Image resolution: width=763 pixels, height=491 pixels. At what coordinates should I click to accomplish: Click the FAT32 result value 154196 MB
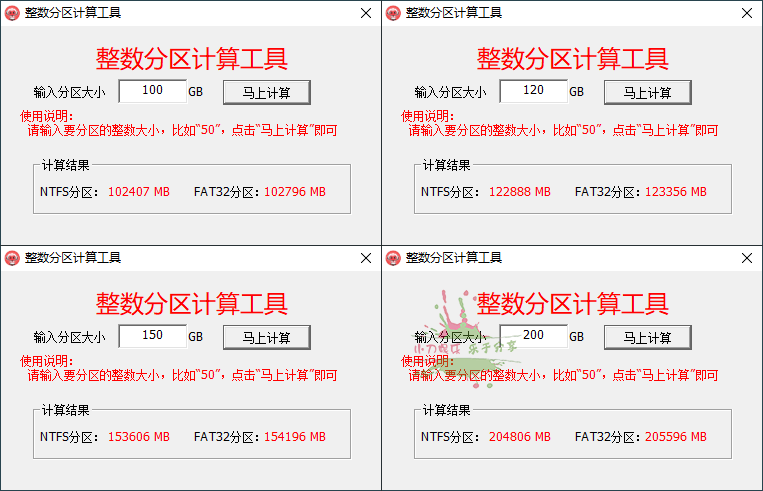tap(294, 437)
